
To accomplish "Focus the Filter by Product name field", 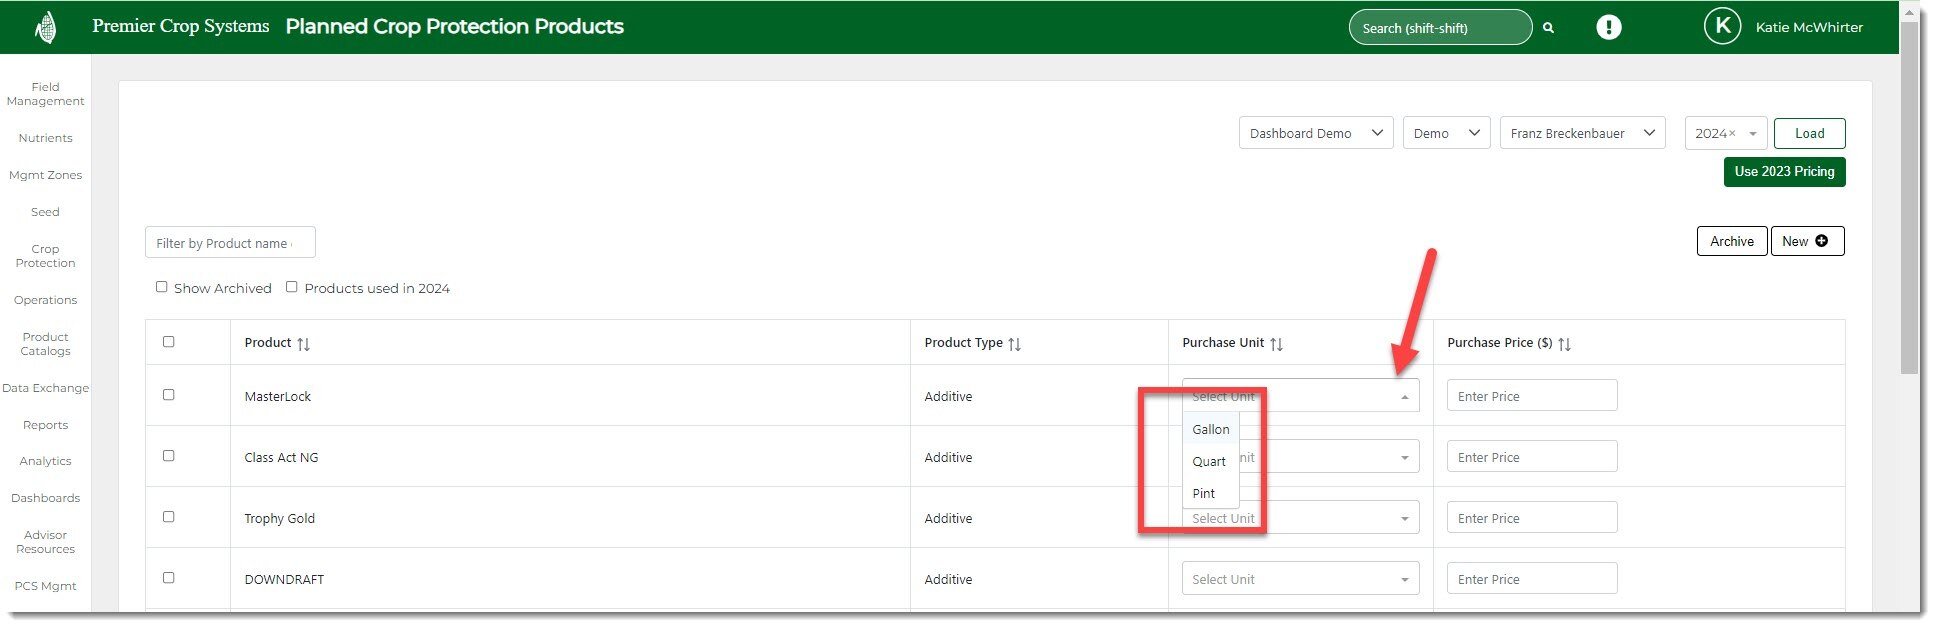I will pyautogui.click(x=230, y=243).
